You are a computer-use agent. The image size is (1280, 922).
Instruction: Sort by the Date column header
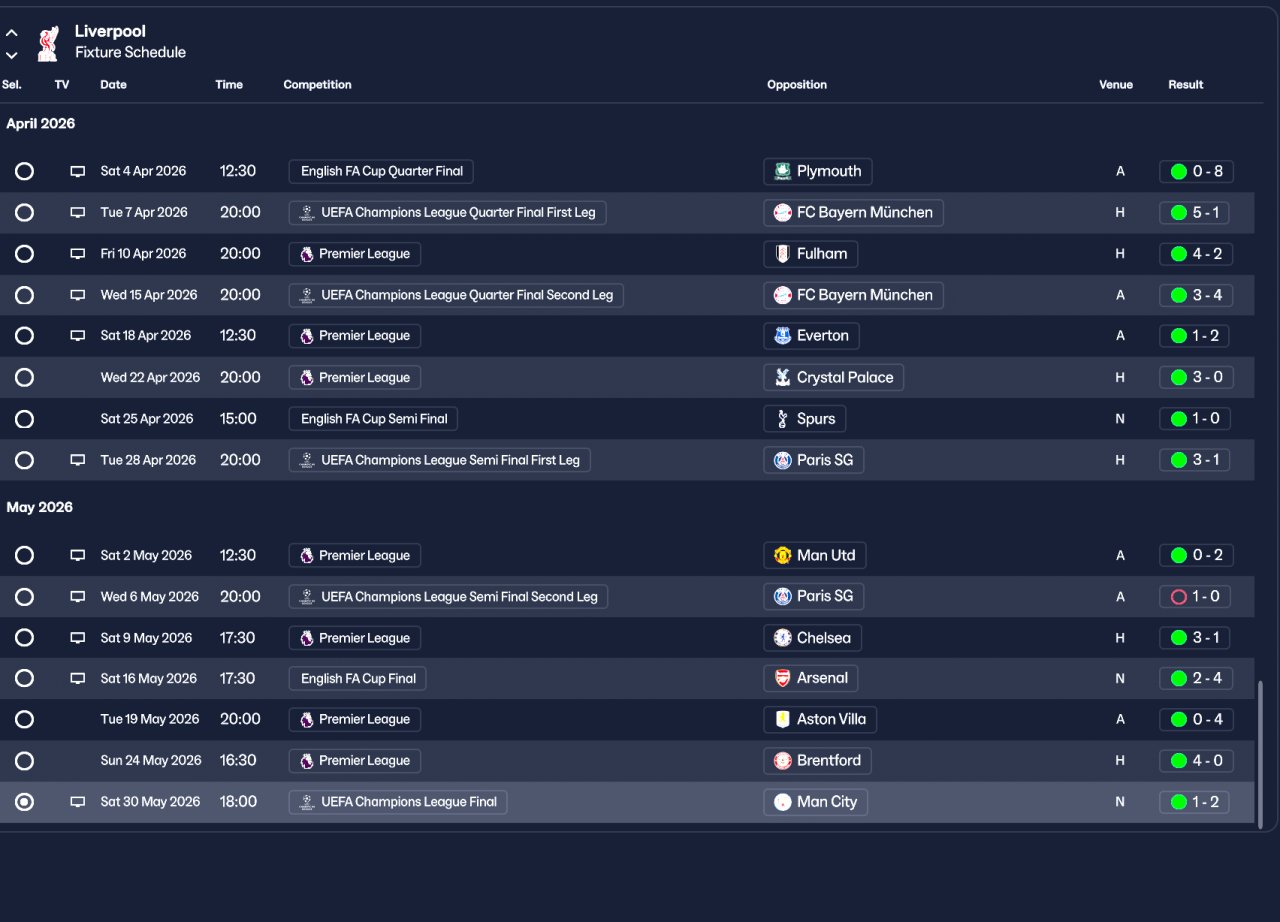pos(114,85)
